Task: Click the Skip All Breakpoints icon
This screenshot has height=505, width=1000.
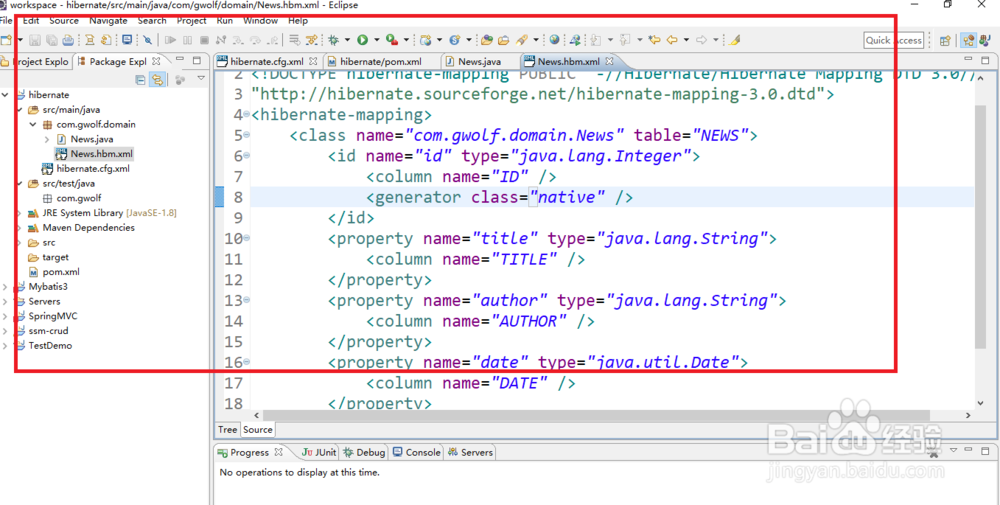Action: point(147,40)
